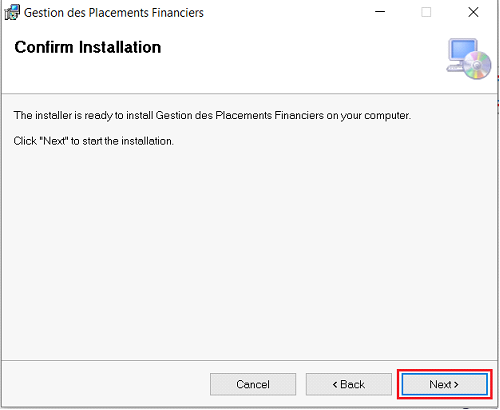The image size is (500, 410).
Task: Click empty title bar space beside the title
Action: (287, 12)
